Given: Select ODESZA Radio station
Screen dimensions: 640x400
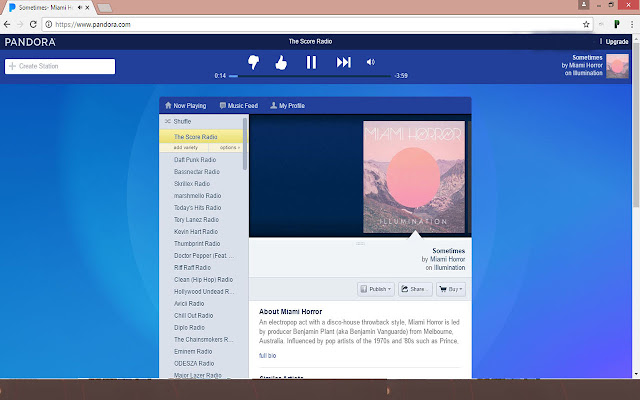Looking at the screenshot, I should click(194, 363).
